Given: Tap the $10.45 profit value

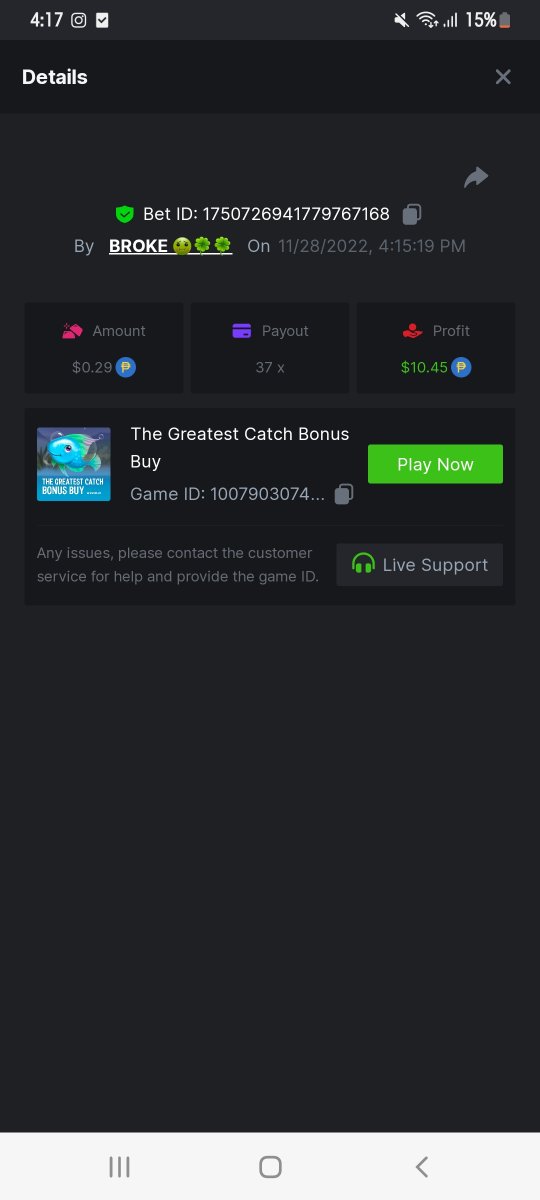Looking at the screenshot, I should click(424, 367).
